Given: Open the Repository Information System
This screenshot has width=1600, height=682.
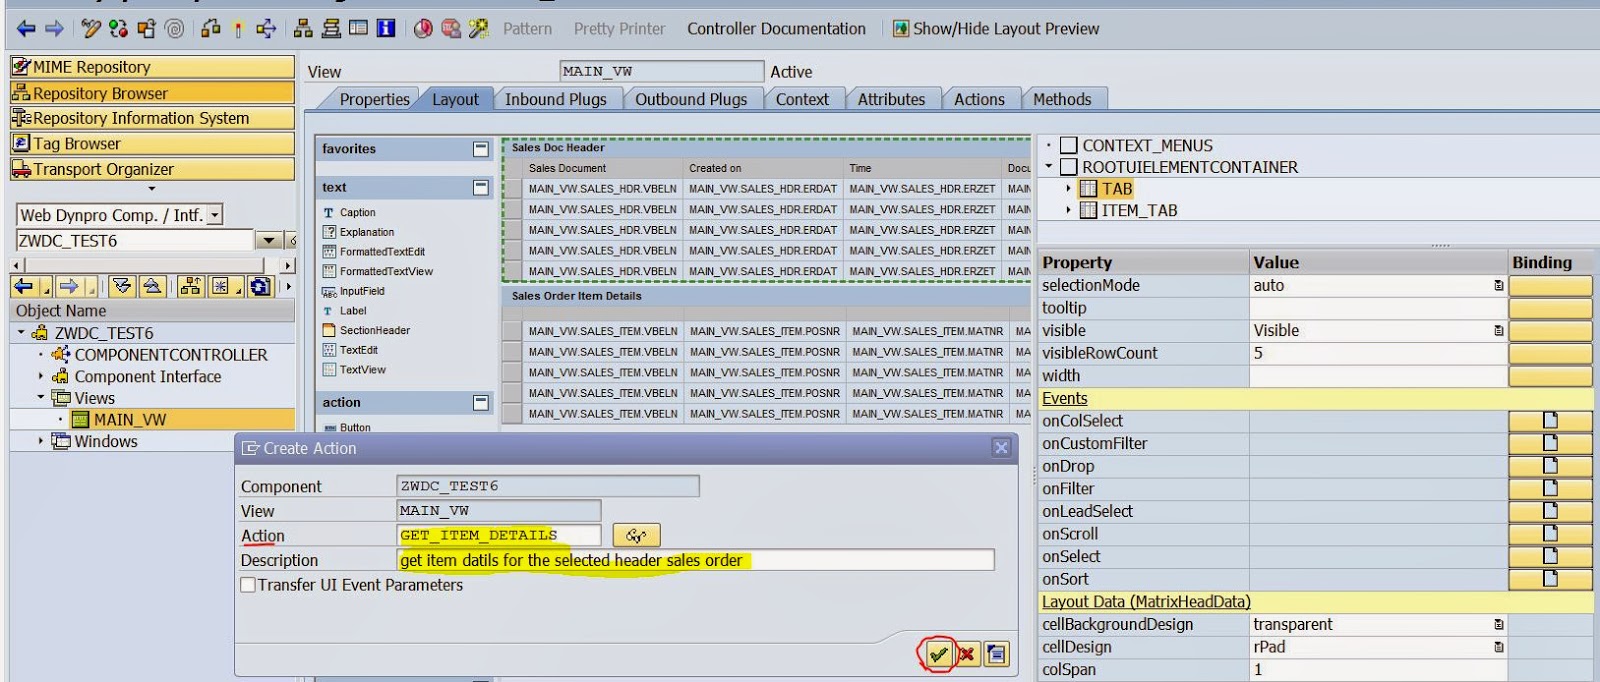Looking at the screenshot, I should 140,118.
